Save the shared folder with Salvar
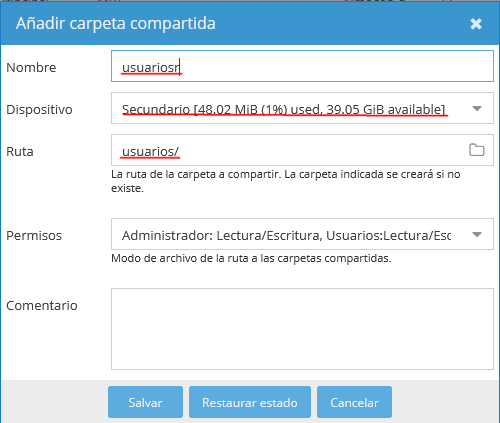The image size is (500, 423). pyautogui.click(x=145, y=402)
